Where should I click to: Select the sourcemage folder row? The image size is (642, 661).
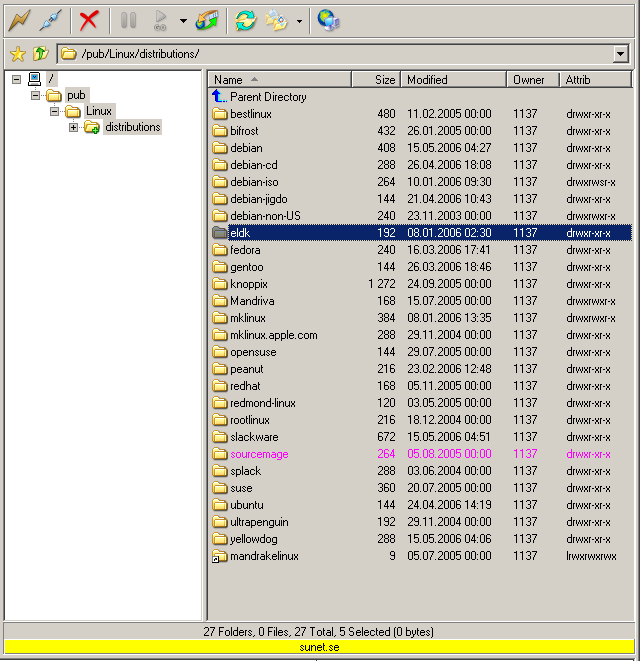point(259,454)
